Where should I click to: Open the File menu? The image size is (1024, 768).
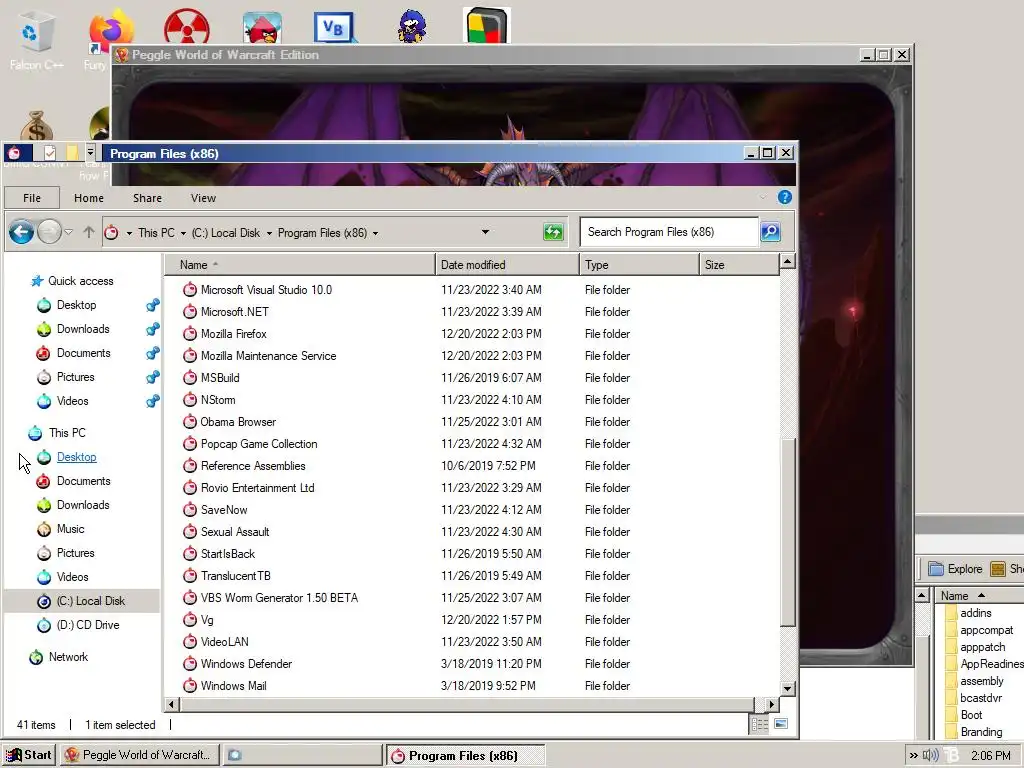pos(32,198)
